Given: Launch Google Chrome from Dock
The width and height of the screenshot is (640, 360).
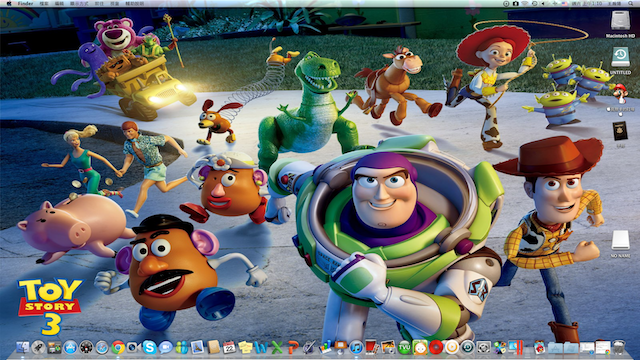Looking at the screenshot, I should point(118,347).
